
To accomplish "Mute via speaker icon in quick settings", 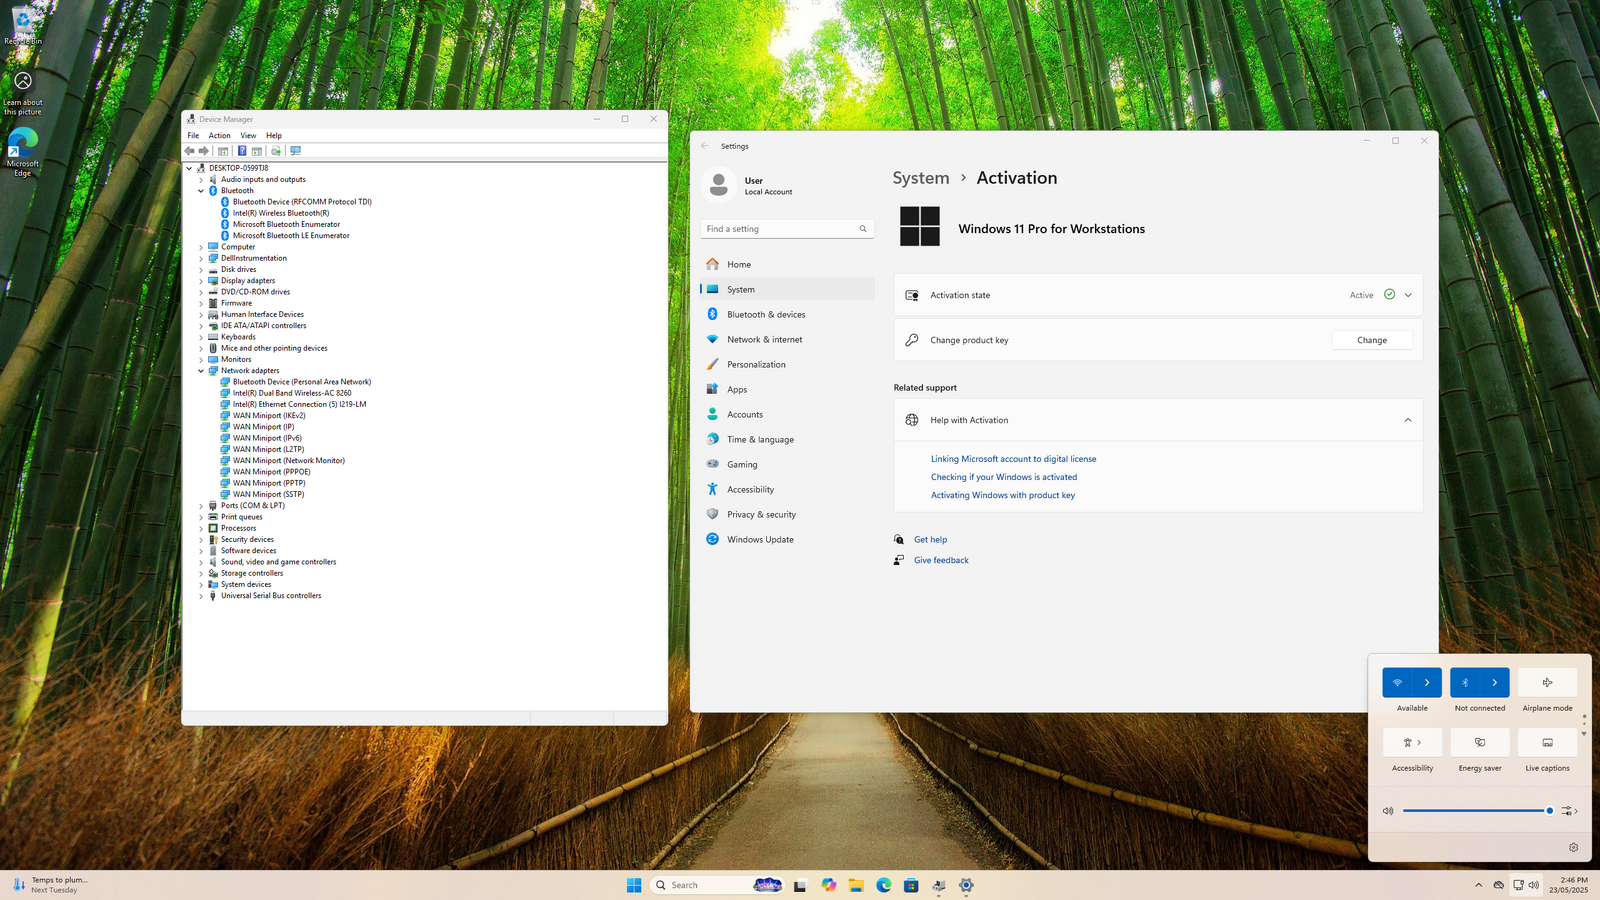I will coord(1388,811).
